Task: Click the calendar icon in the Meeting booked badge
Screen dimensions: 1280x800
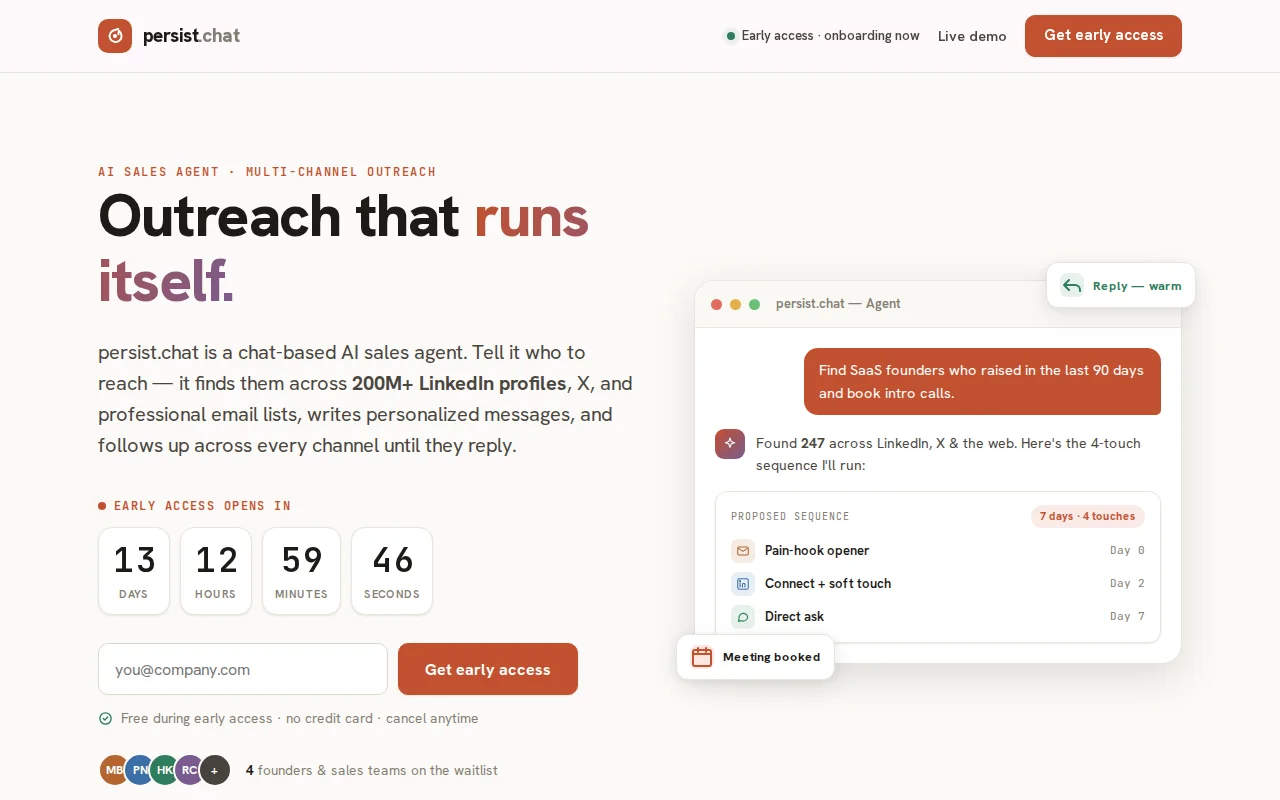Action: click(702, 657)
